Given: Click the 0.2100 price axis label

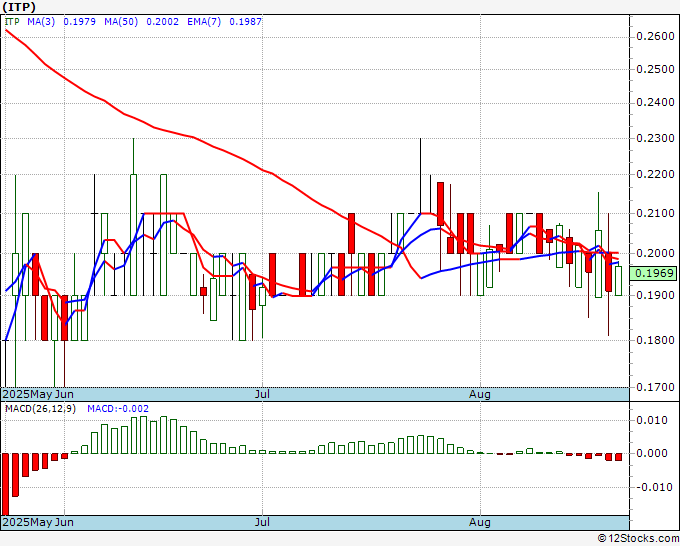Looking at the screenshot, I should click(x=655, y=214).
